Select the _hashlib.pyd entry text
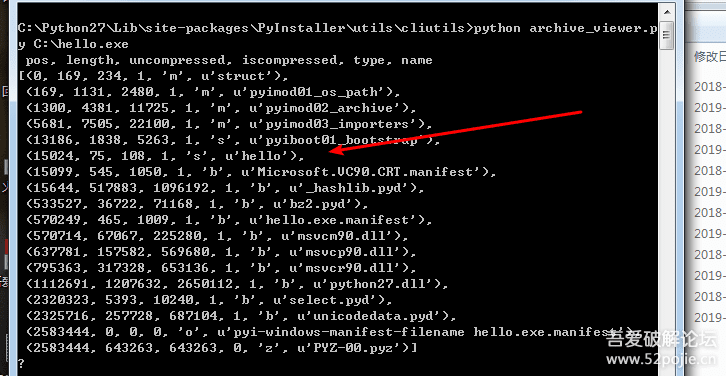This screenshot has height=376, width=726. click(356, 188)
